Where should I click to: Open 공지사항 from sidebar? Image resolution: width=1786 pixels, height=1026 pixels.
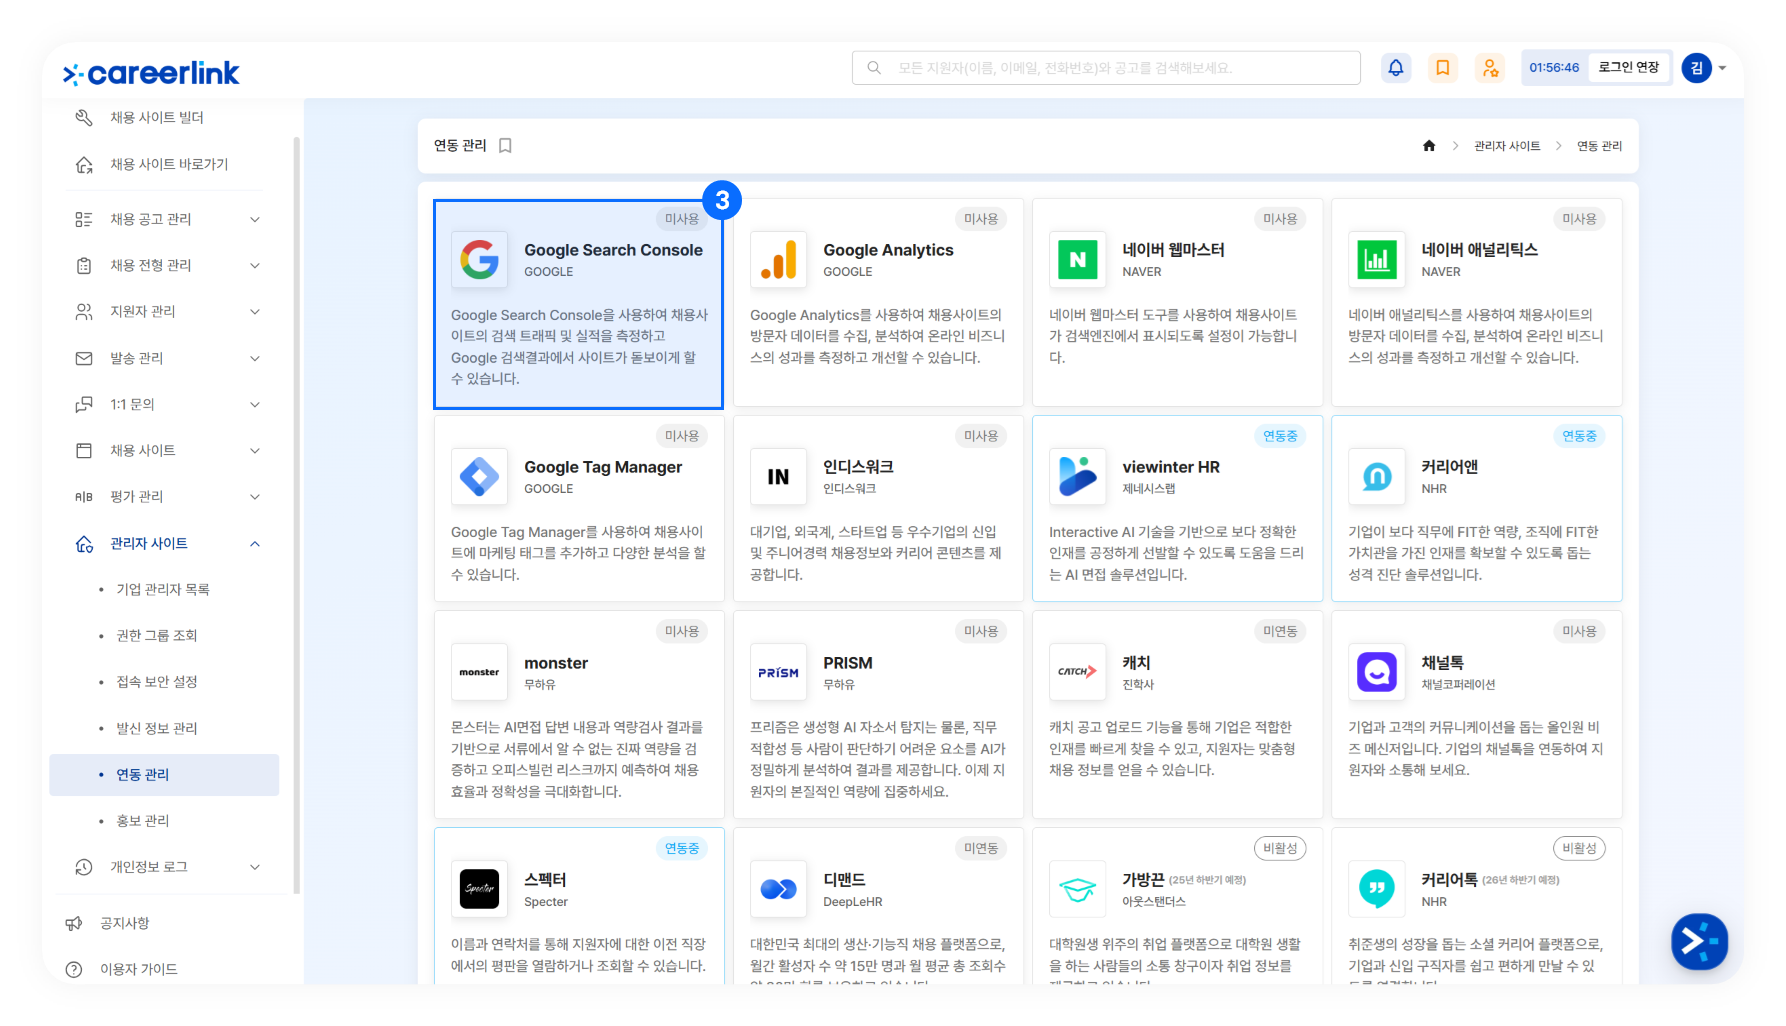click(125, 923)
